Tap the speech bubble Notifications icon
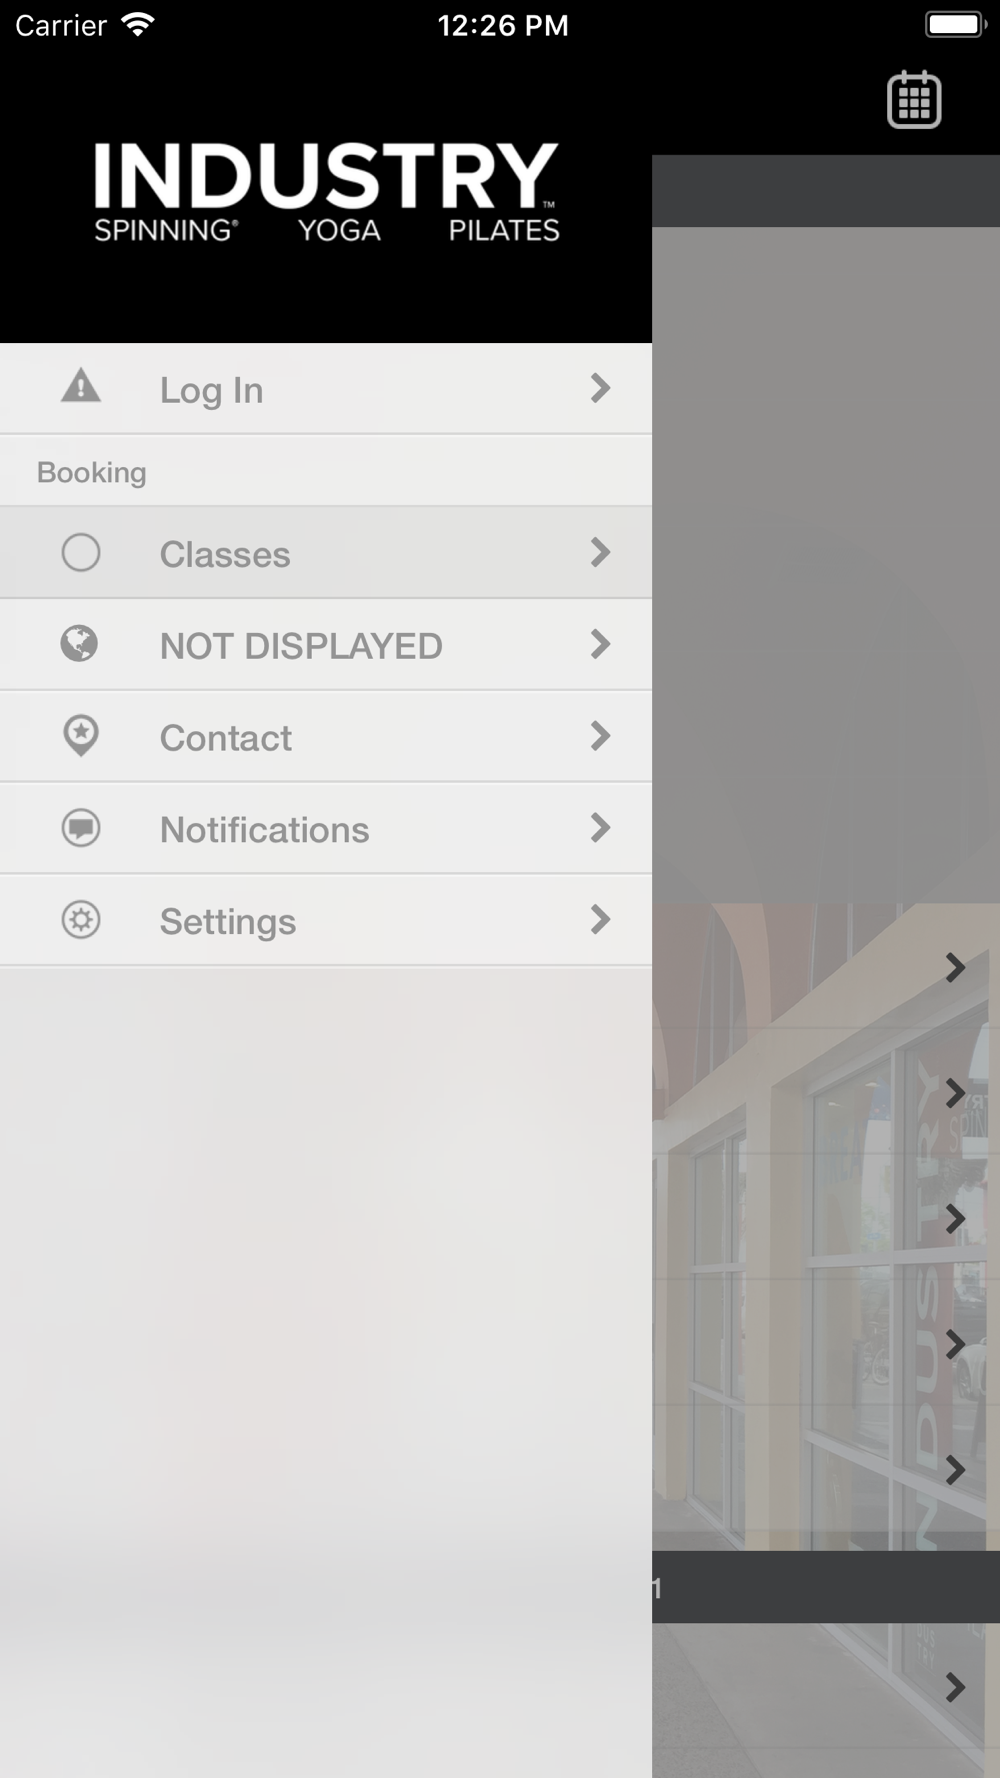 (81, 828)
